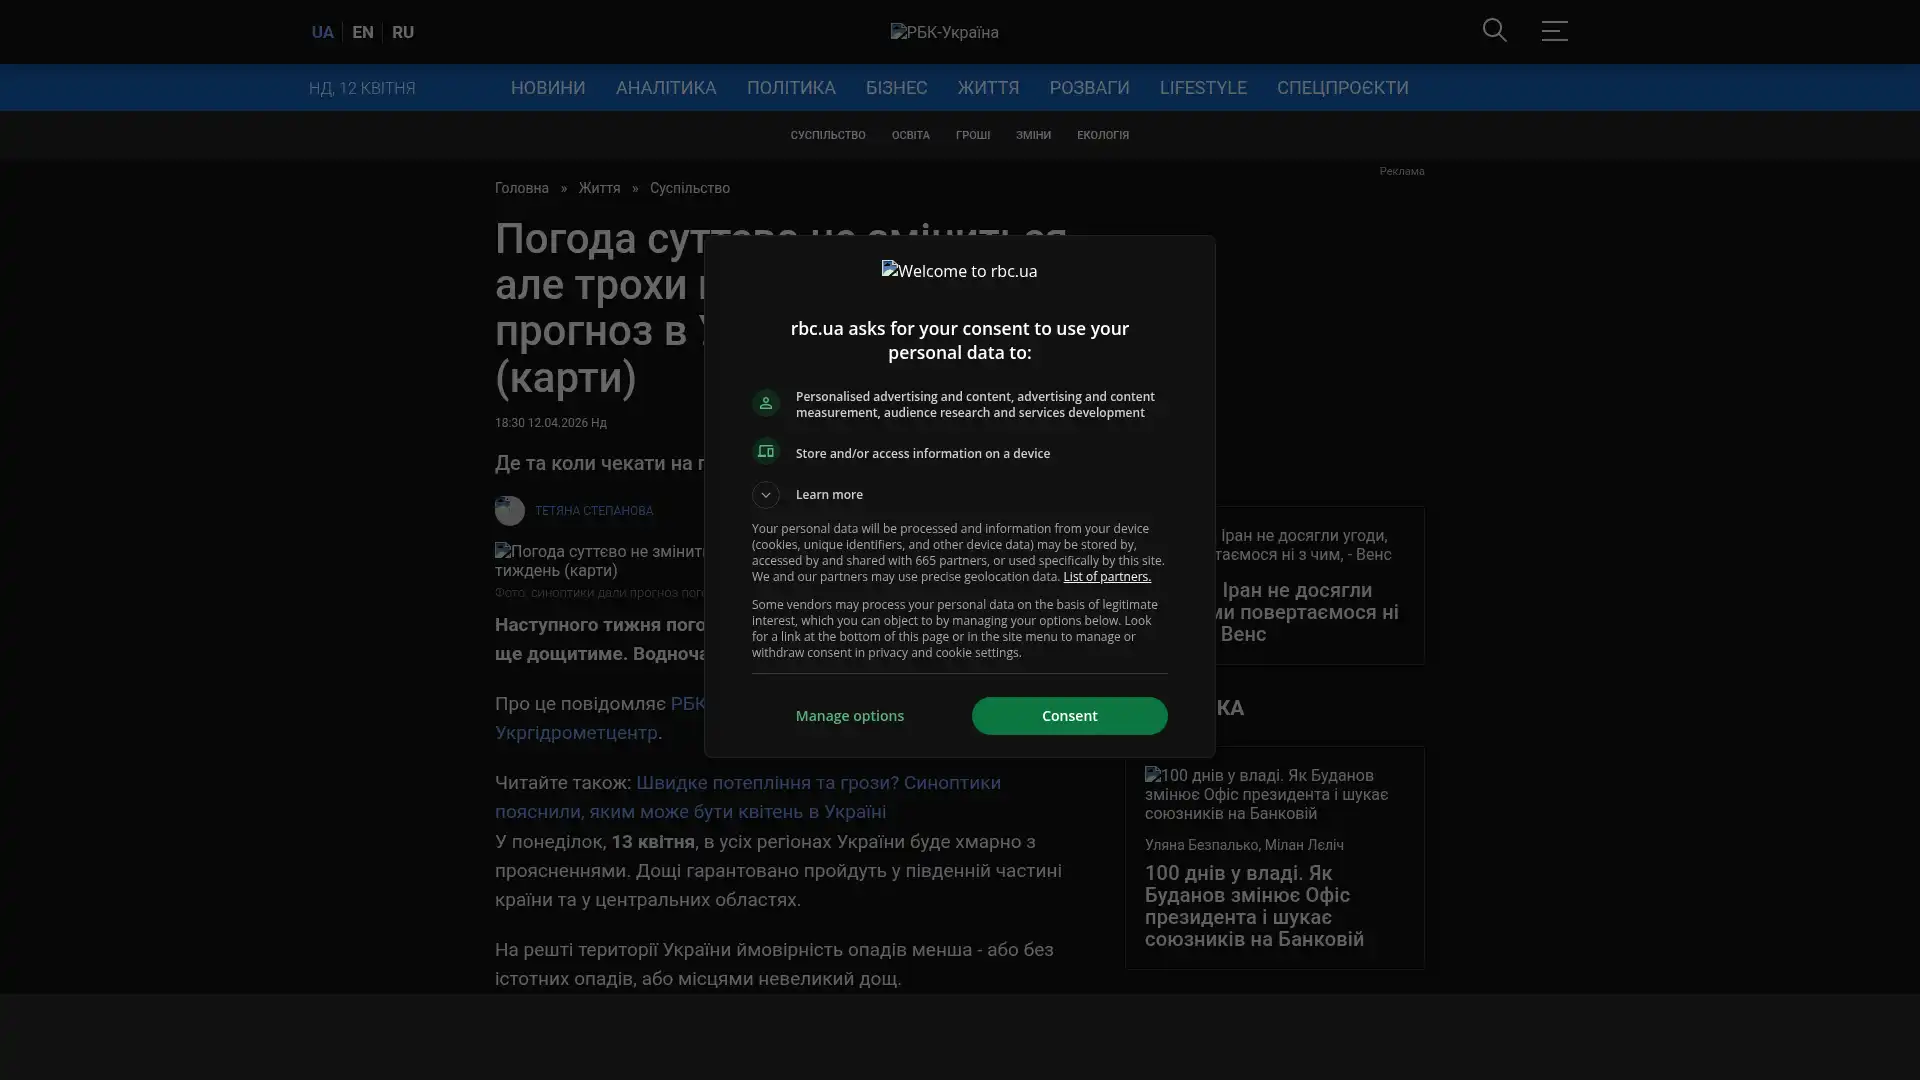Select the ЕКОЛОГІЯ submenu tab
1920x1080 pixels.
pyautogui.click(x=1102, y=135)
